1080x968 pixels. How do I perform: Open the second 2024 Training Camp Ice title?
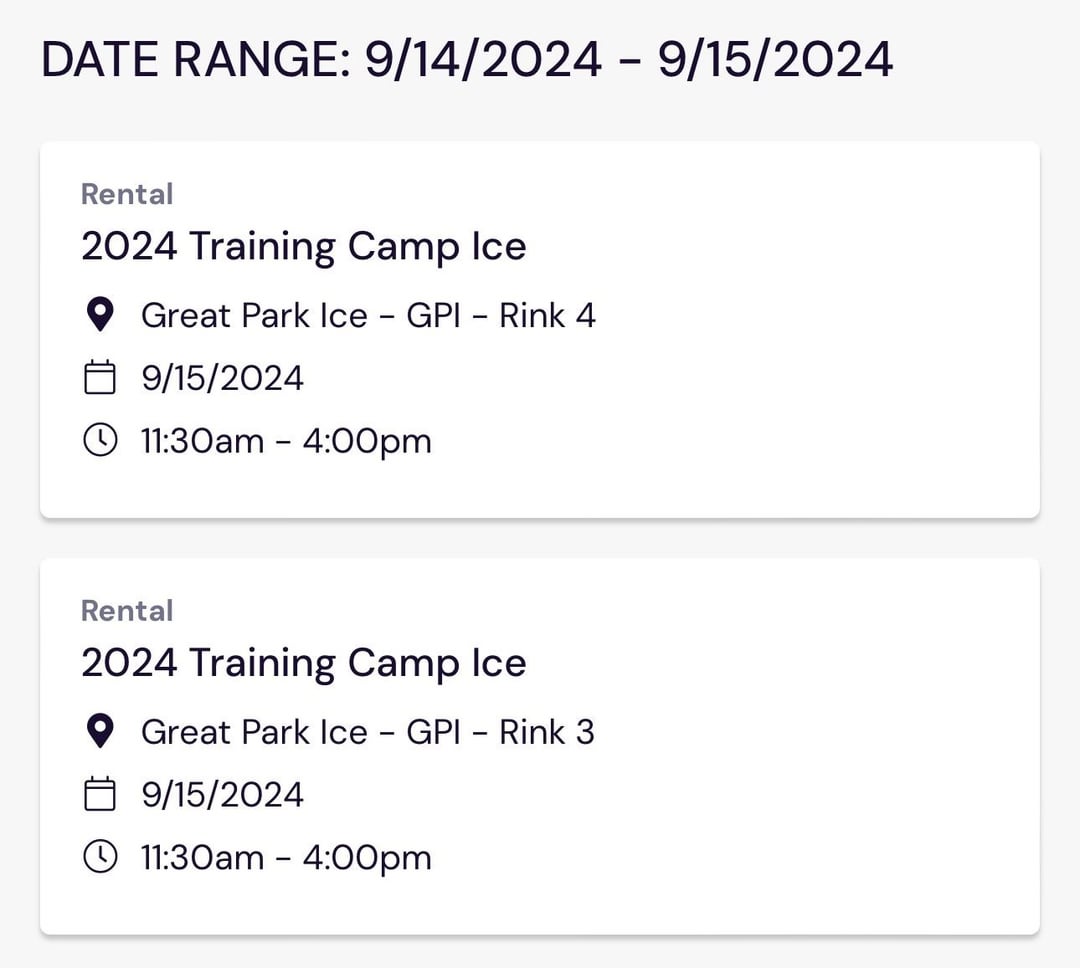click(303, 664)
